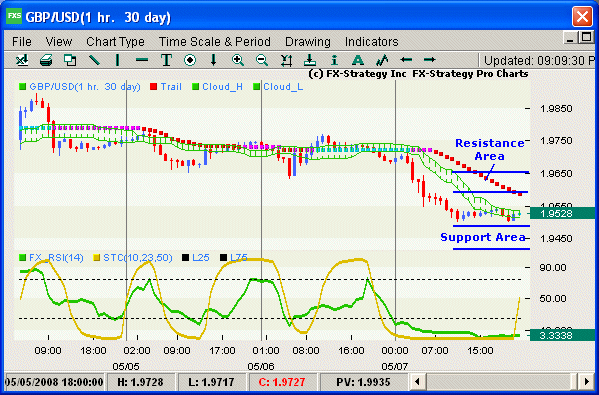Click the scroll right arrow at bottom

click(x=587, y=381)
